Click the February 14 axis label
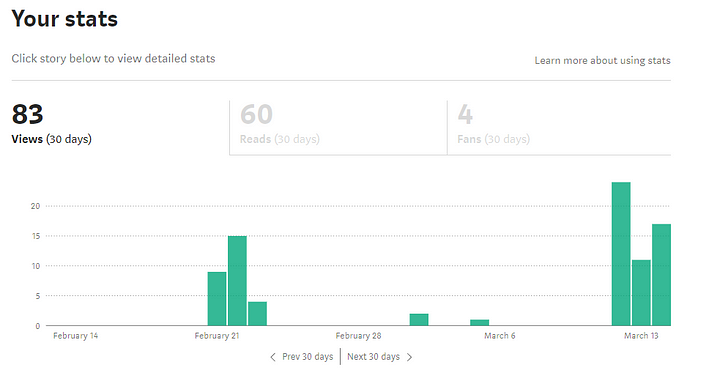The height and width of the screenshot is (387, 720). (75, 336)
